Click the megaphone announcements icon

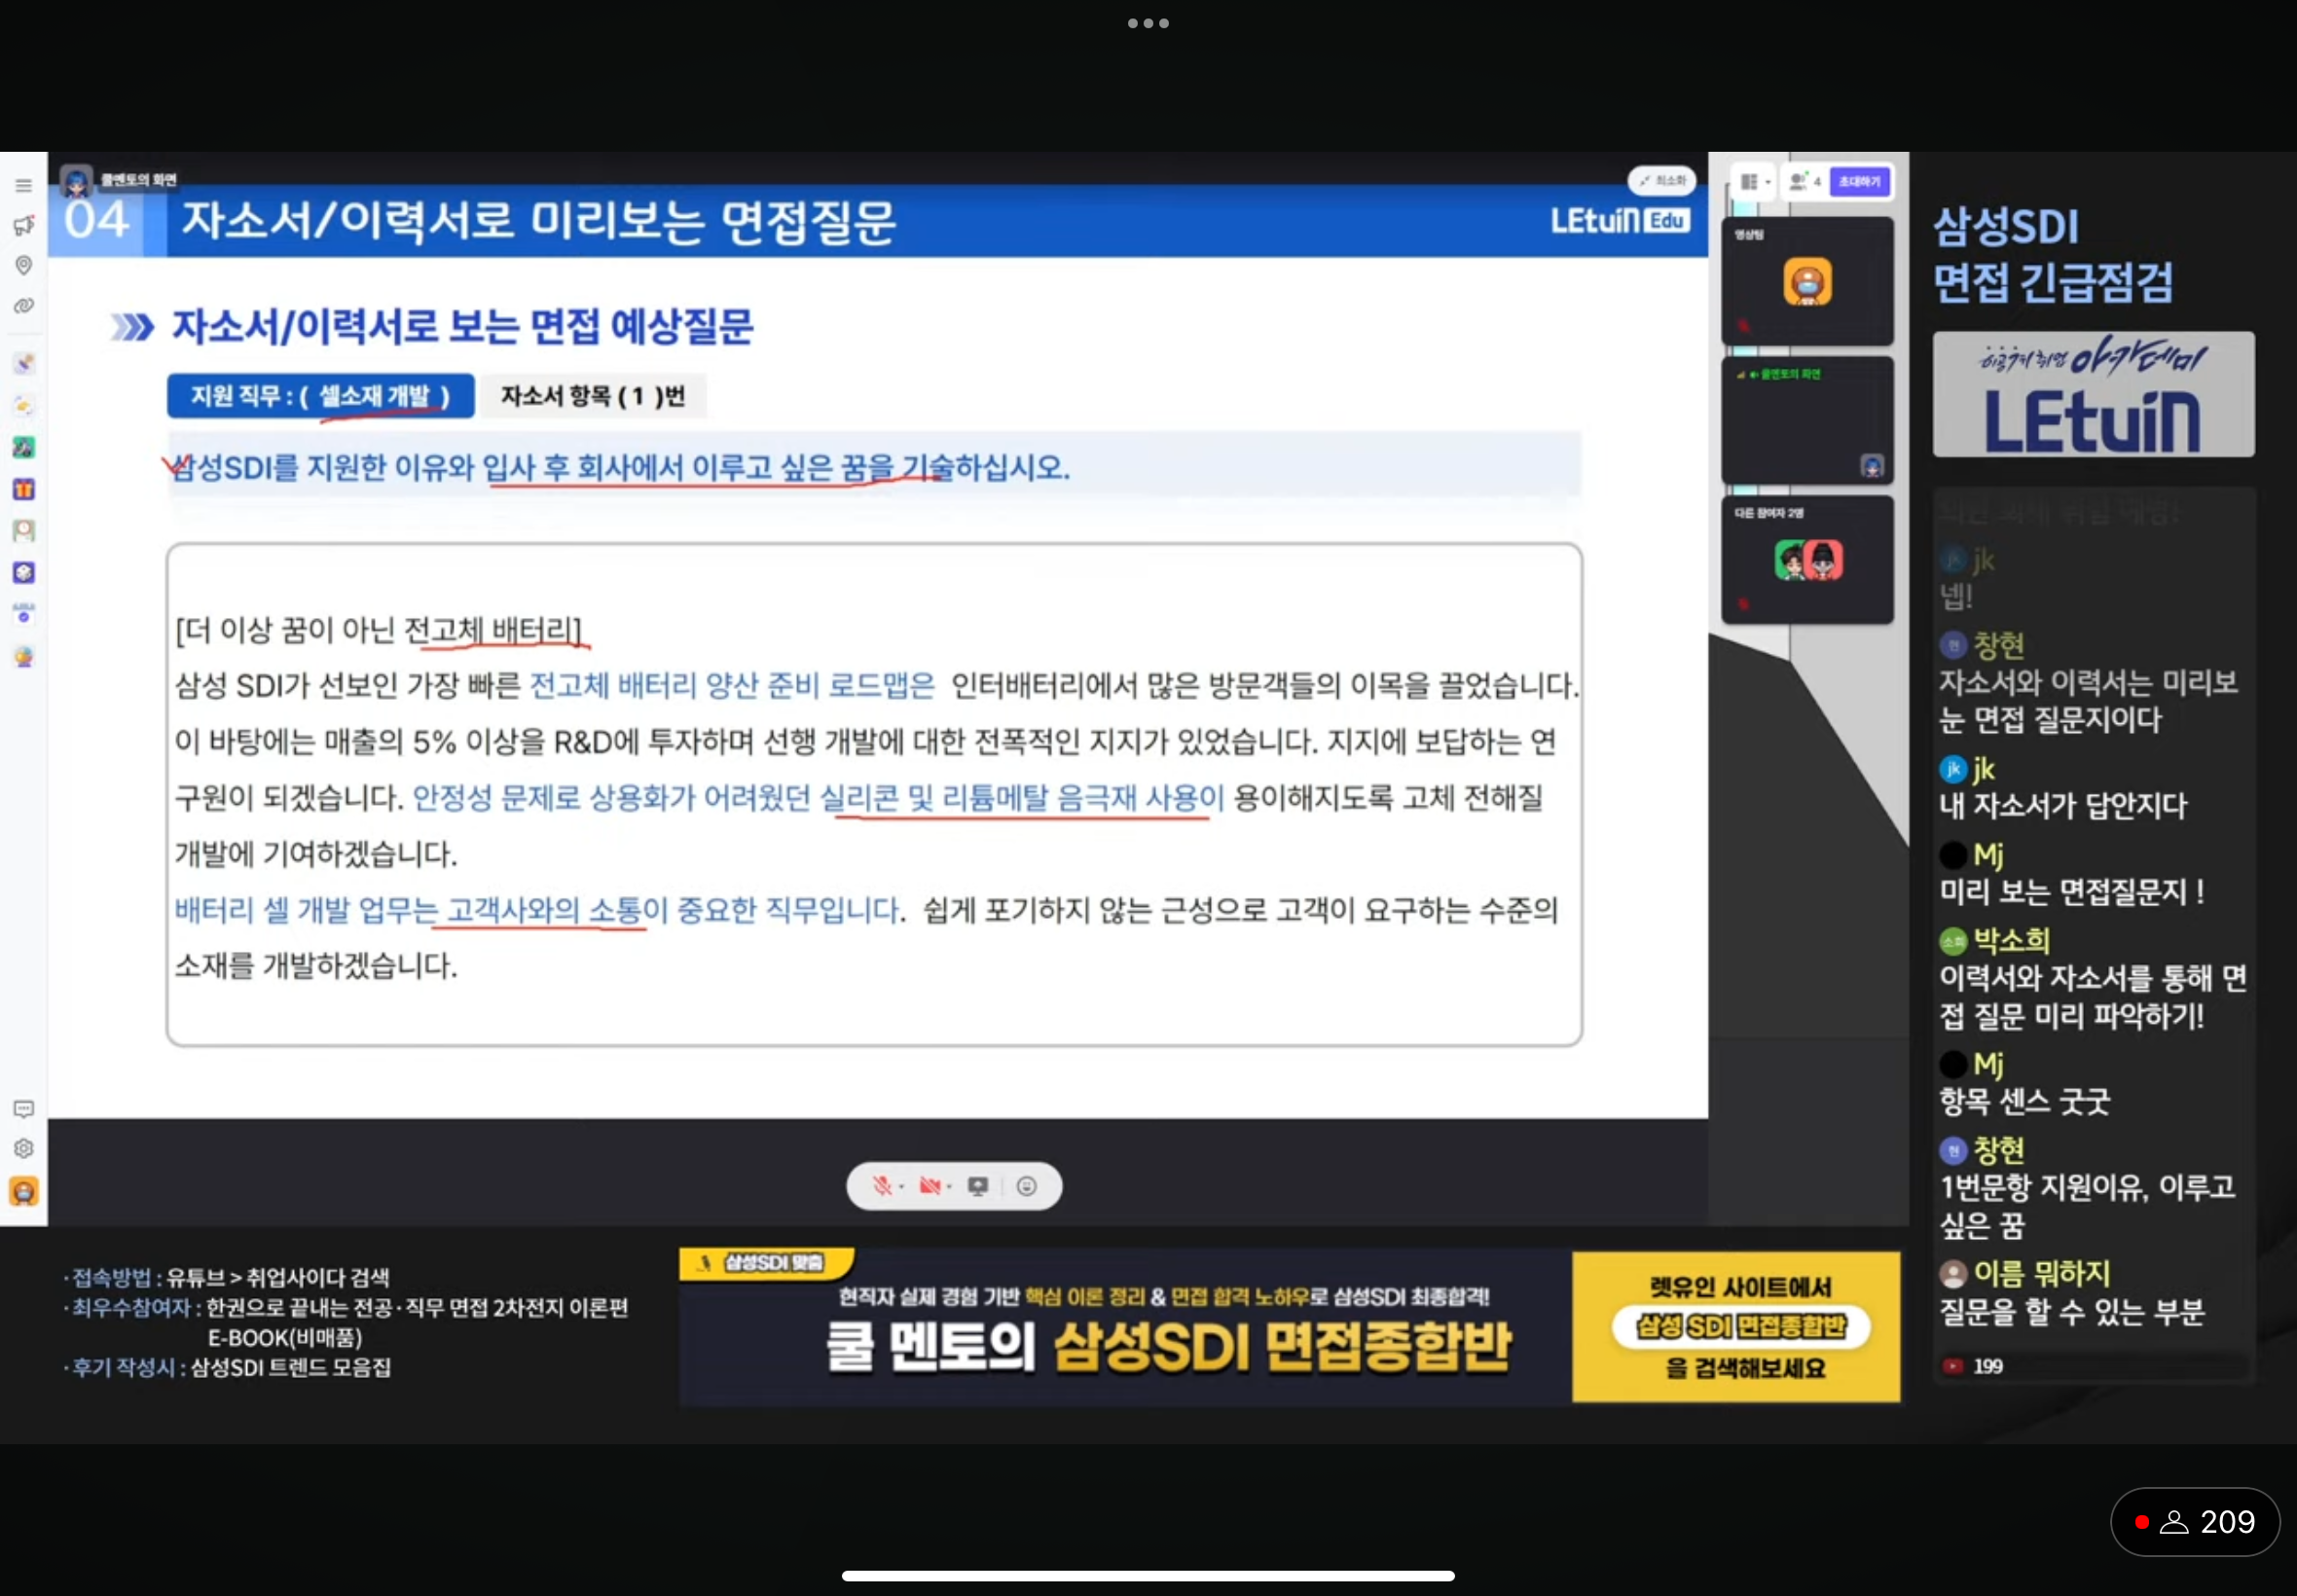(23, 226)
